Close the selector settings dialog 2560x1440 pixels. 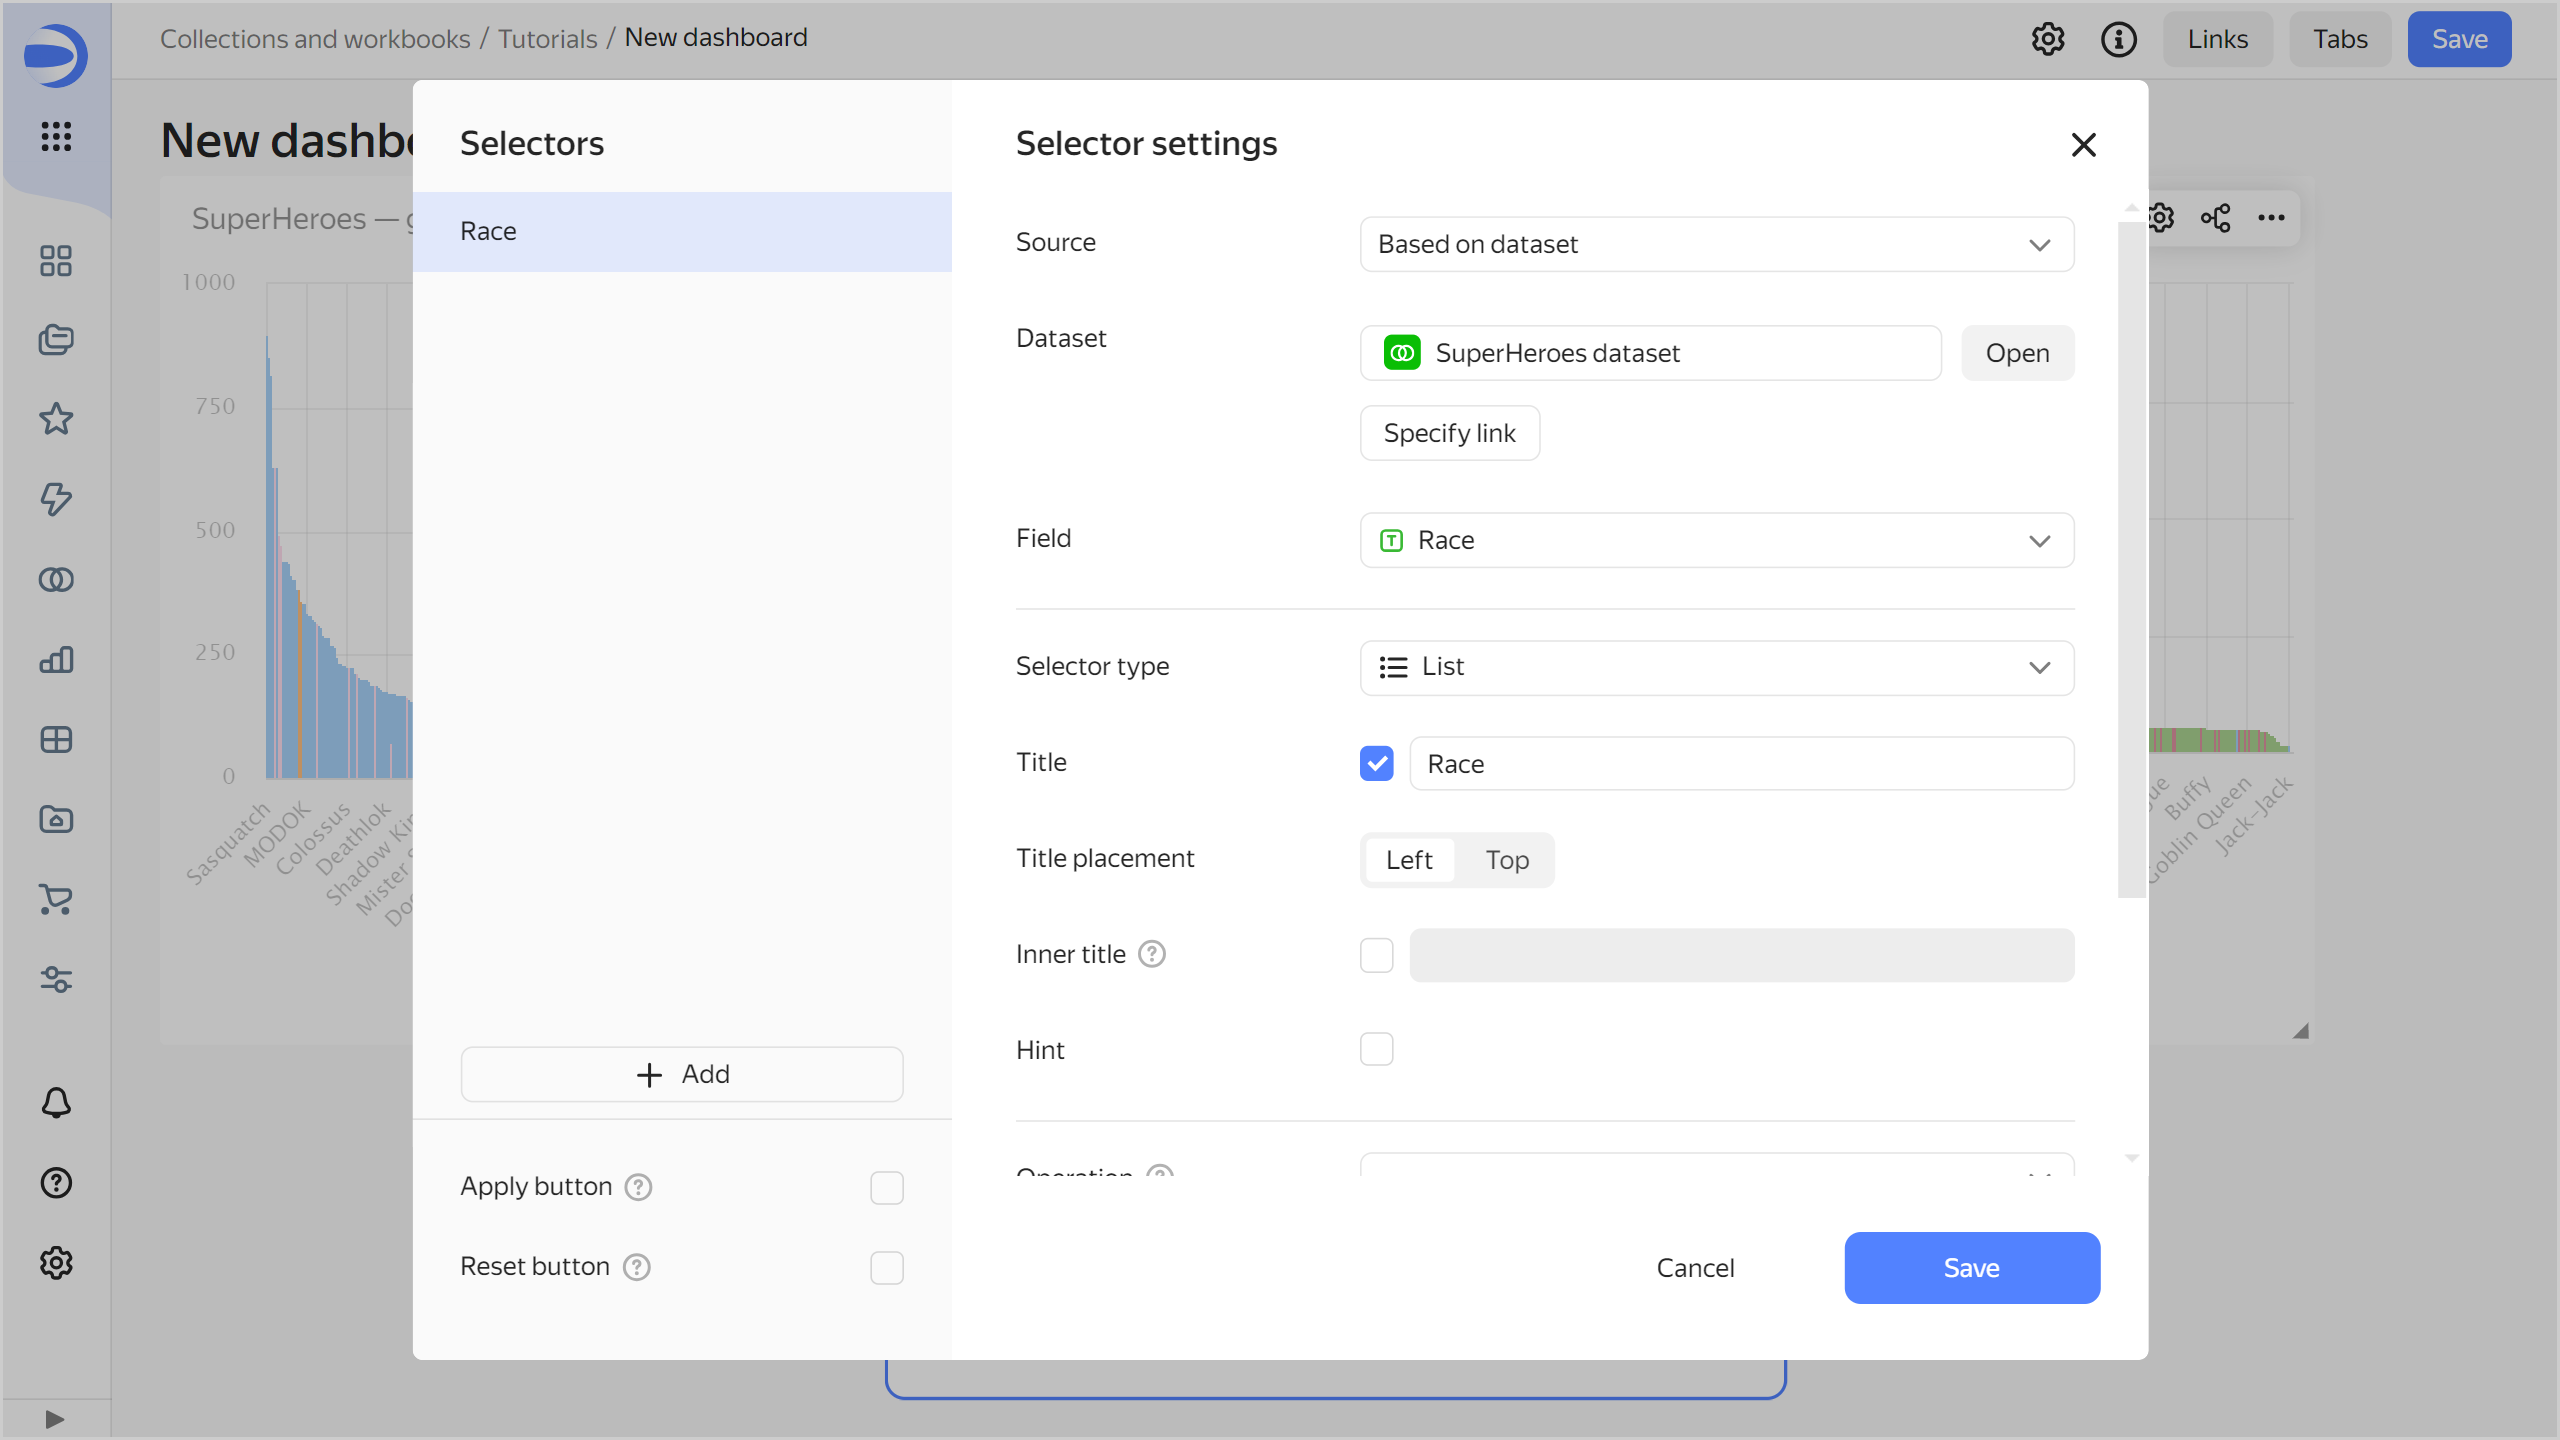point(2084,145)
